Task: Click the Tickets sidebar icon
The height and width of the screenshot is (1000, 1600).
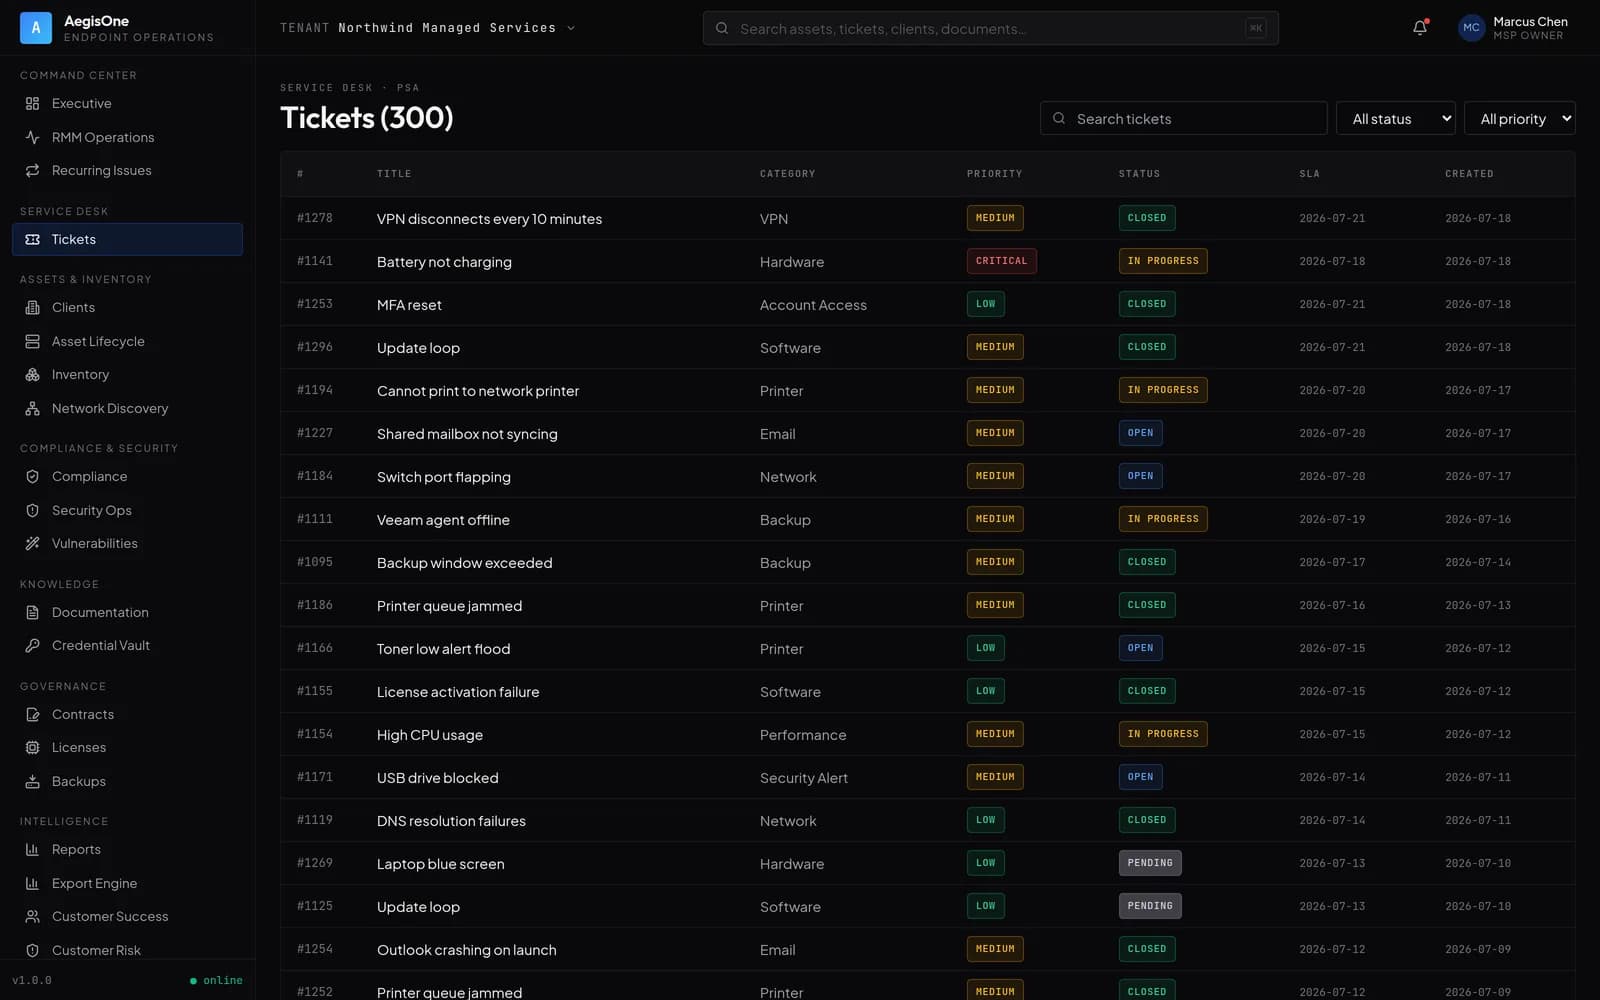Action: pyautogui.click(x=32, y=240)
